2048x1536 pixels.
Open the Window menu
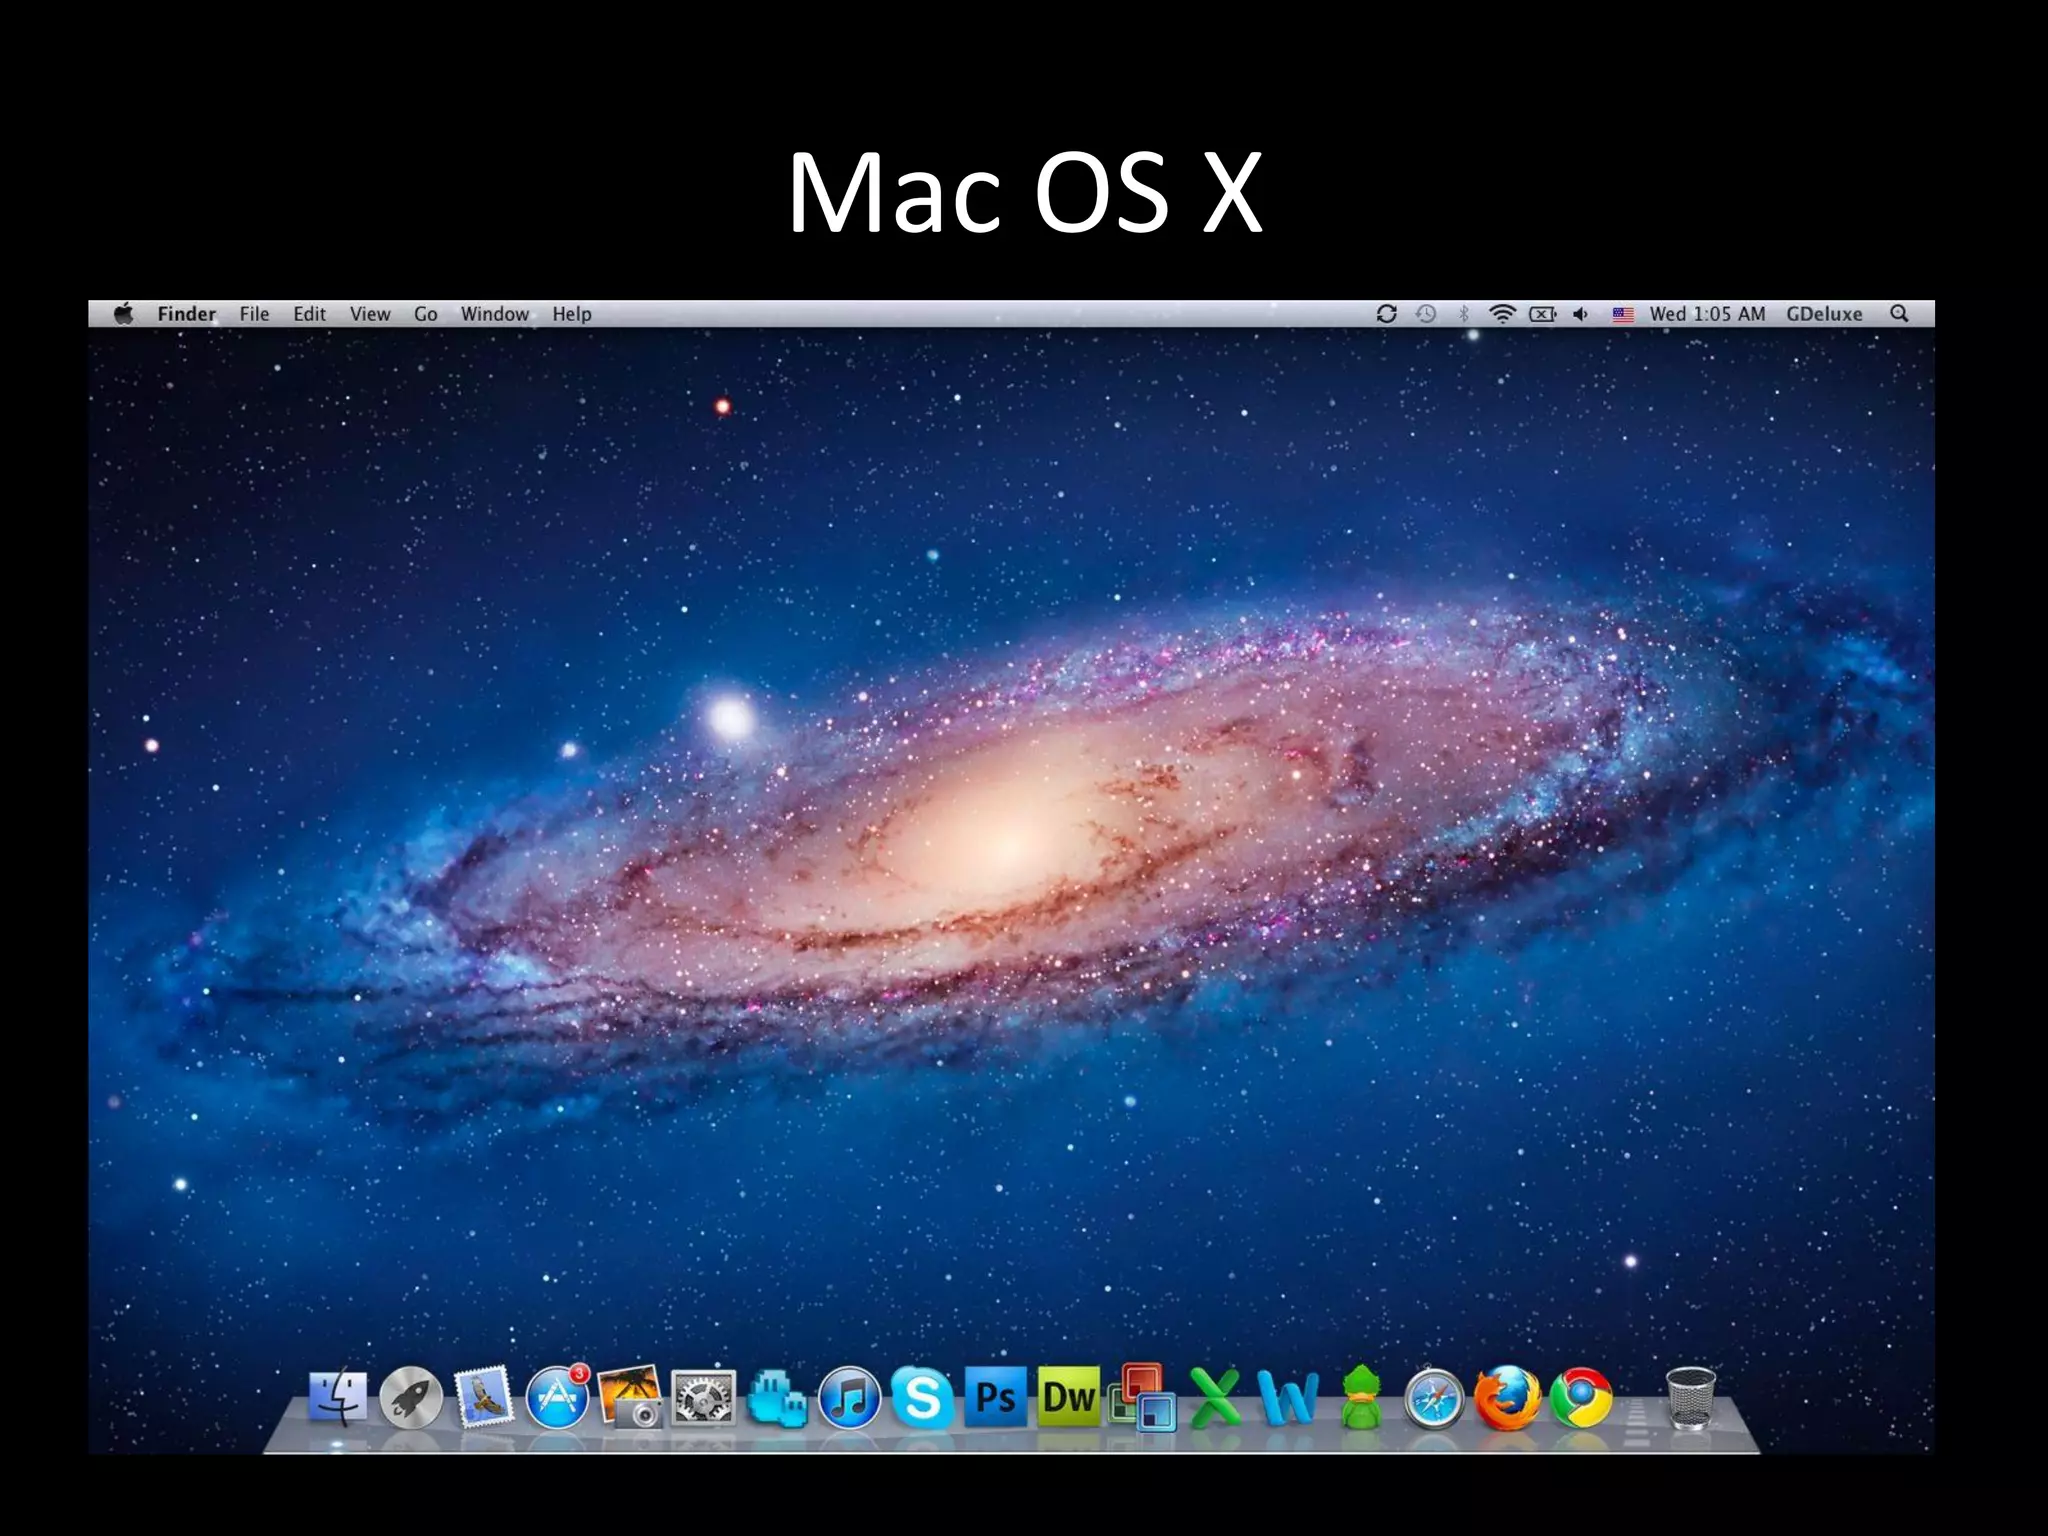click(x=494, y=314)
